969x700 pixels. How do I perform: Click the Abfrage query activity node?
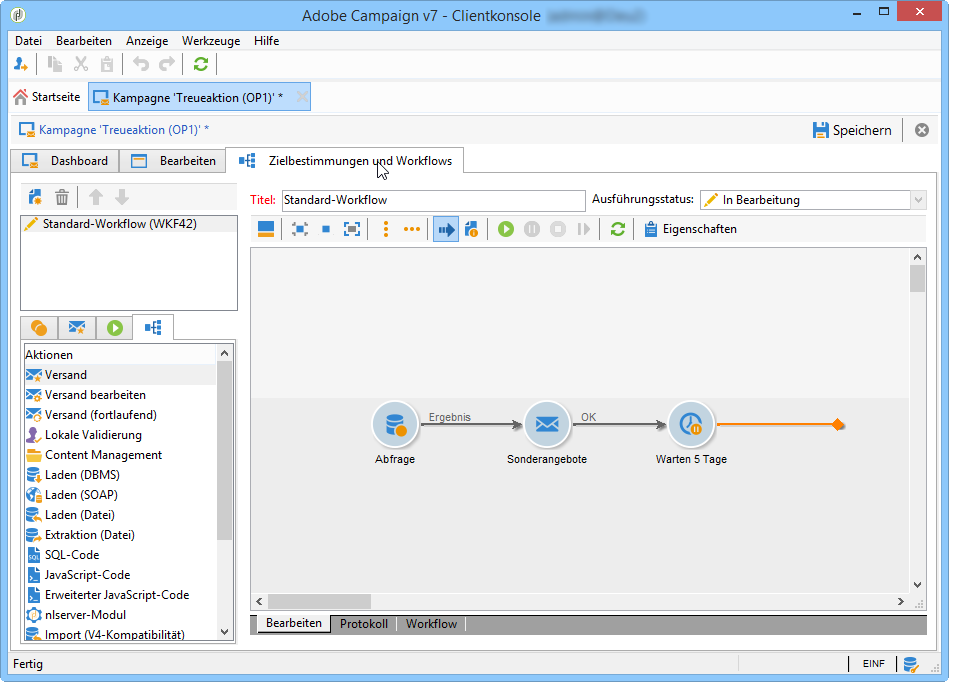[x=395, y=424]
